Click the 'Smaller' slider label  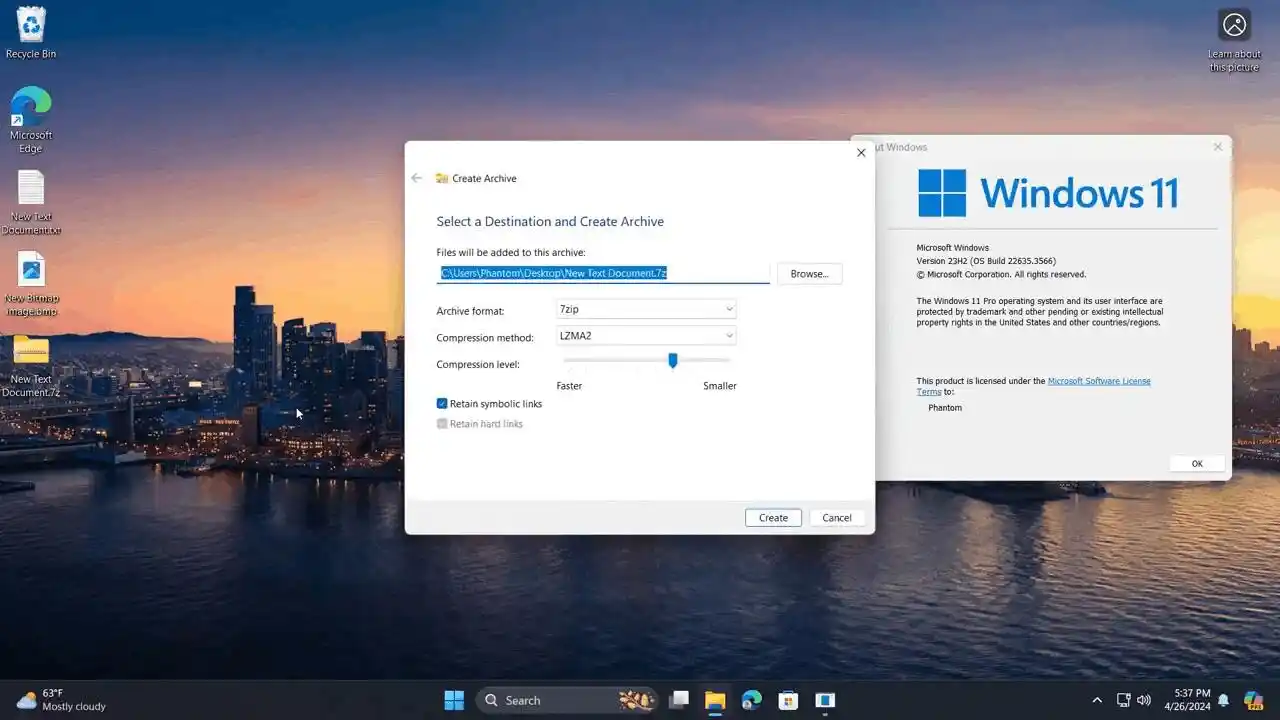(x=720, y=386)
